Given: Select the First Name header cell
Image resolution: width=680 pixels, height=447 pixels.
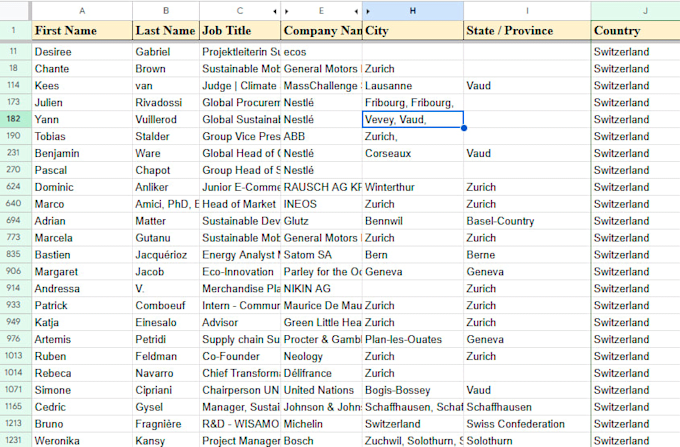Looking at the screenshot, I should [82, 30].
